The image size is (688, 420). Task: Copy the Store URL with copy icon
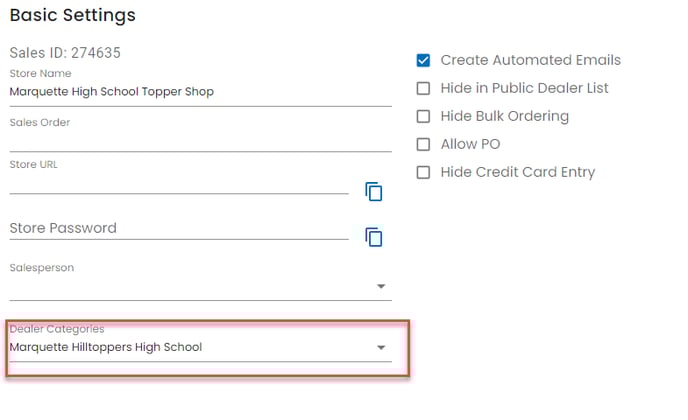click(374, 191)
